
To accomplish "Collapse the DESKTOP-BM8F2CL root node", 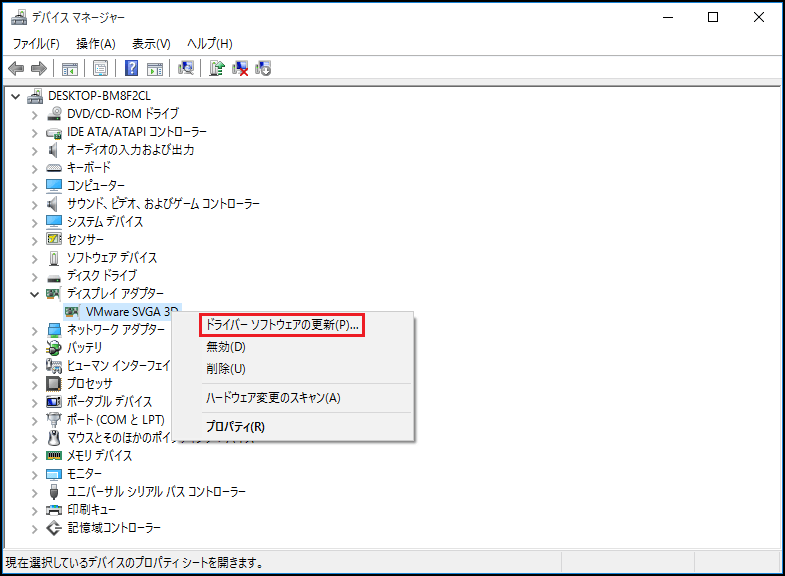I will click(16, 96).
